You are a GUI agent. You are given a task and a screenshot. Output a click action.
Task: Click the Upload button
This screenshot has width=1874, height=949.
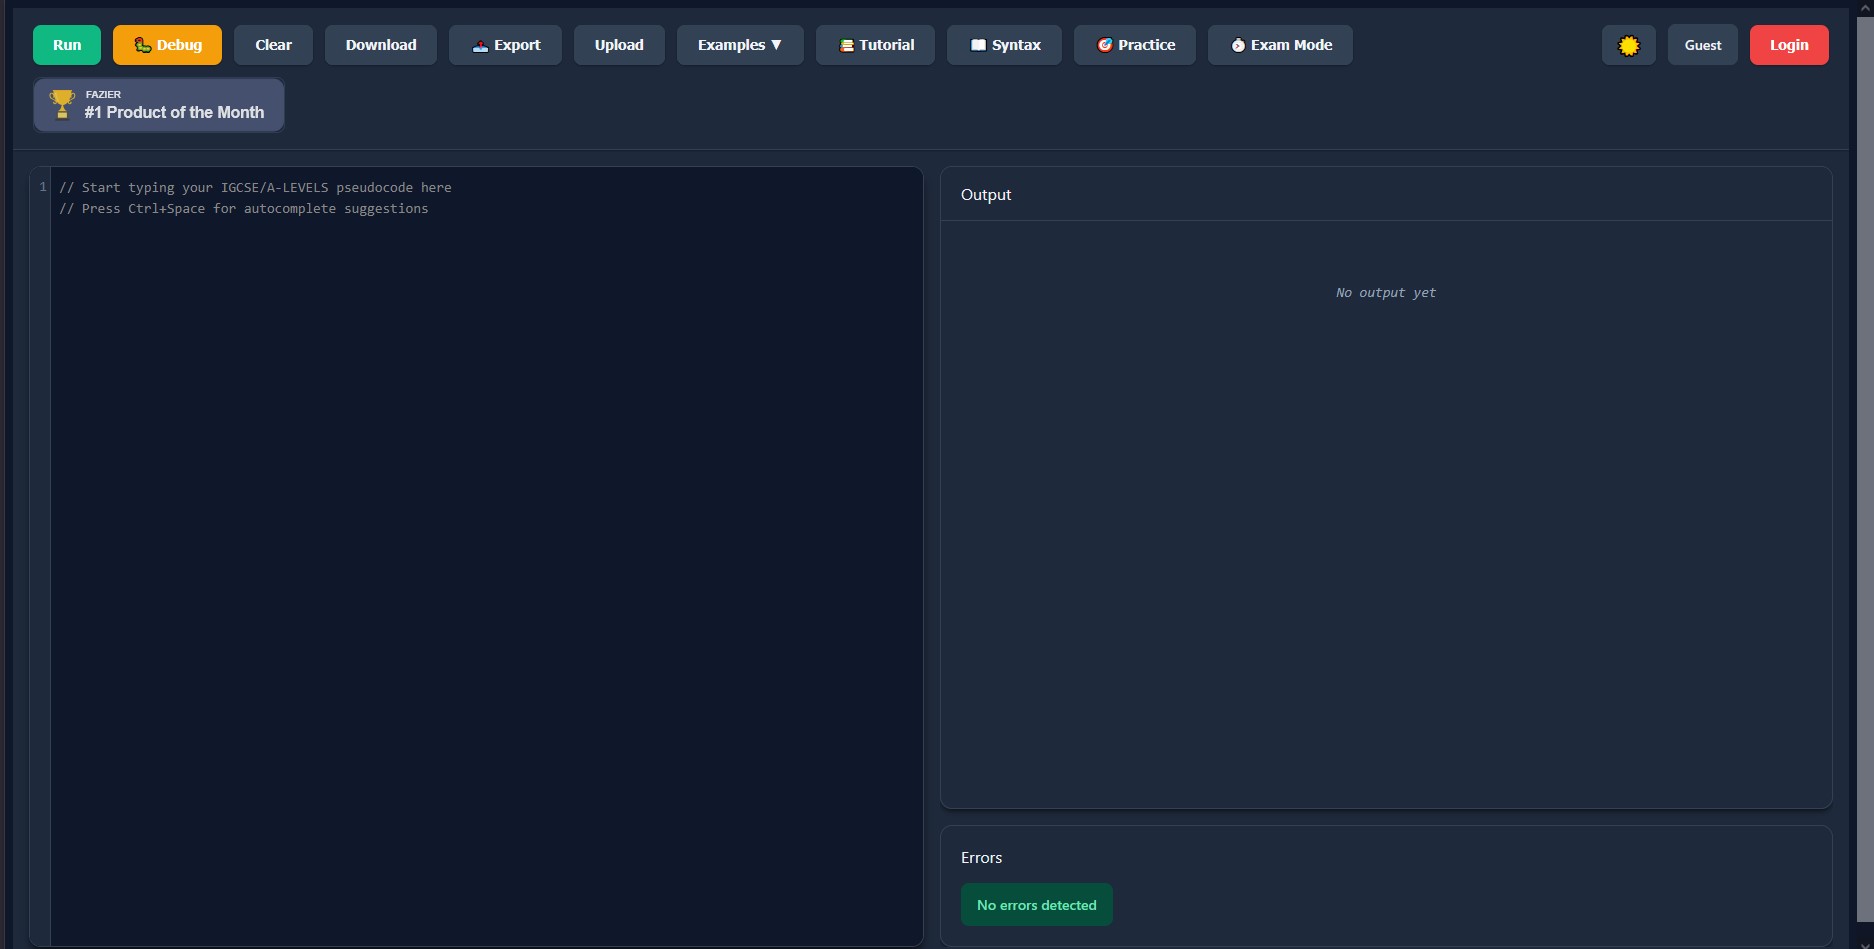(618, 44)
